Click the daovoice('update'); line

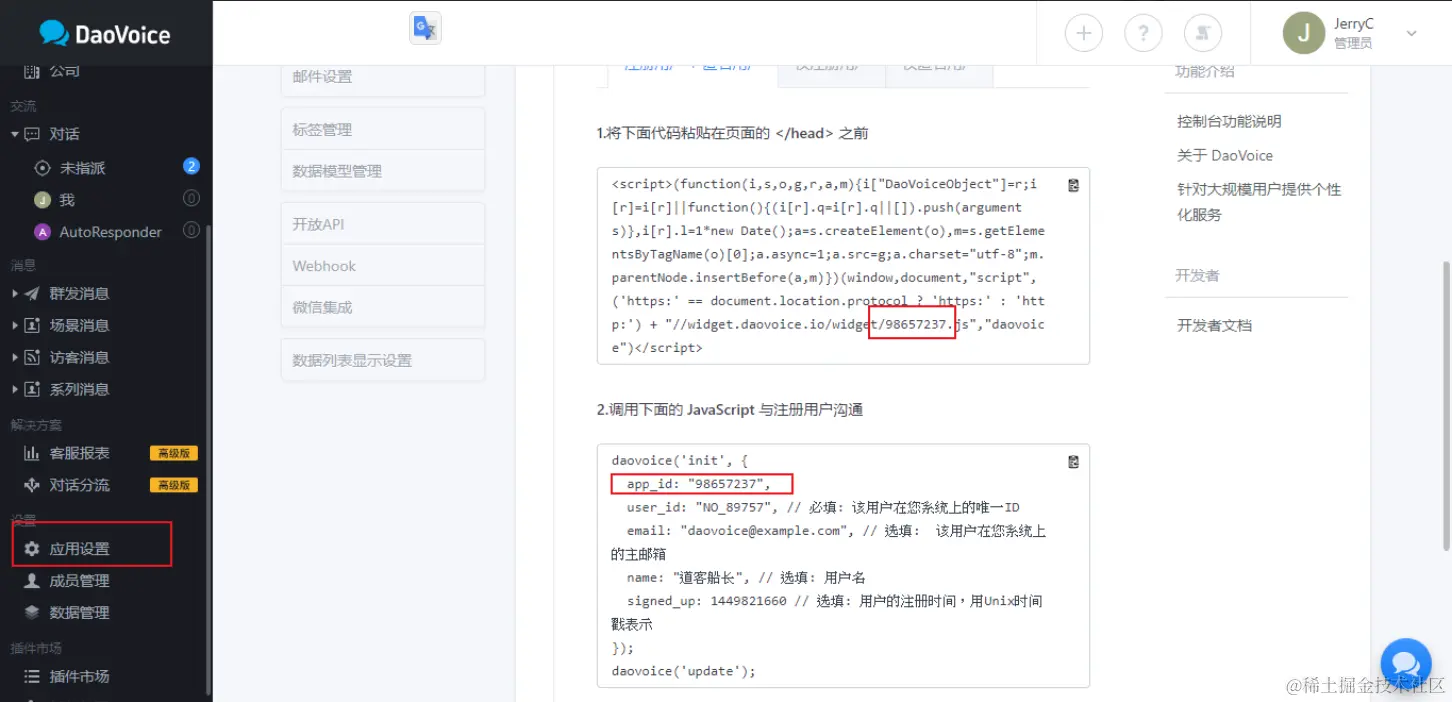(x=684, y=671)
